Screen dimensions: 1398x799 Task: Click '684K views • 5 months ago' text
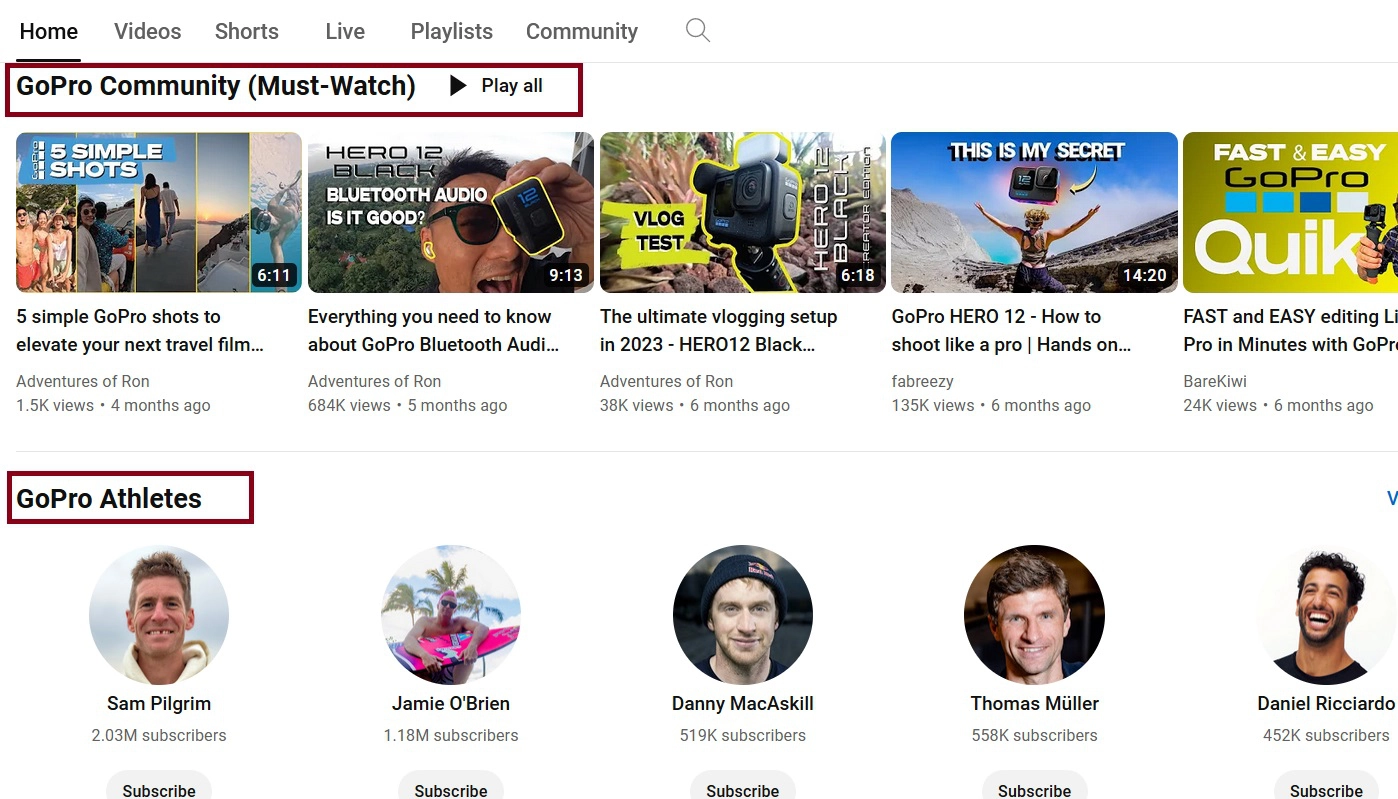pos(408,406)
